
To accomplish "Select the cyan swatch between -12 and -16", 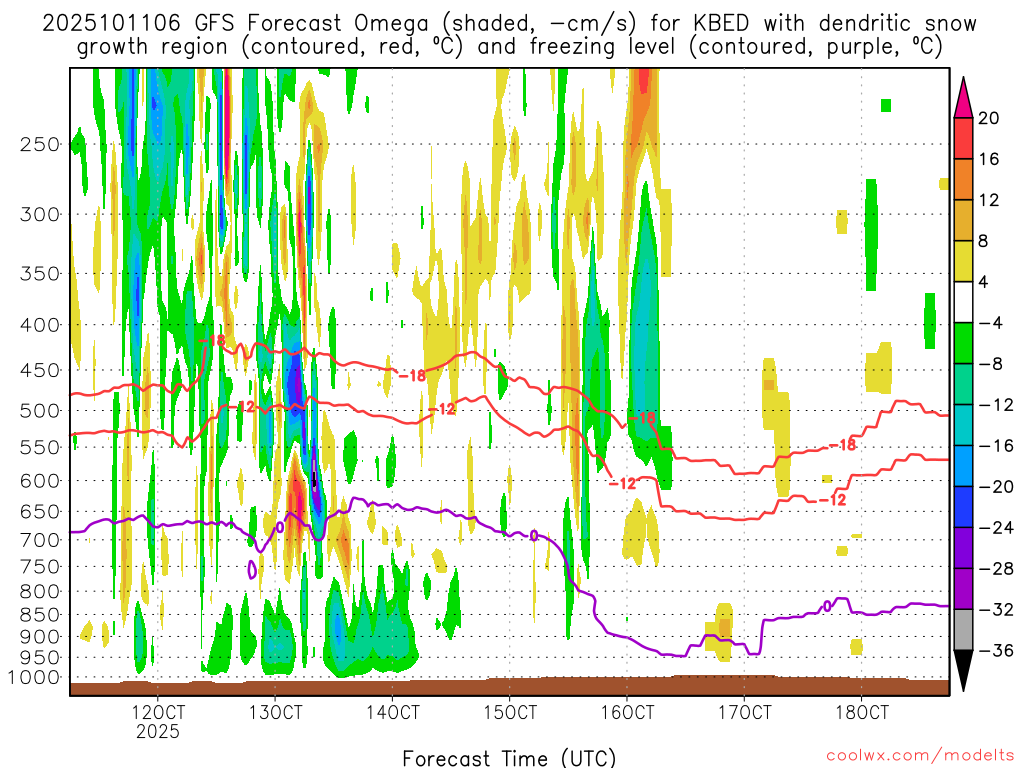I will click(963, 425).
